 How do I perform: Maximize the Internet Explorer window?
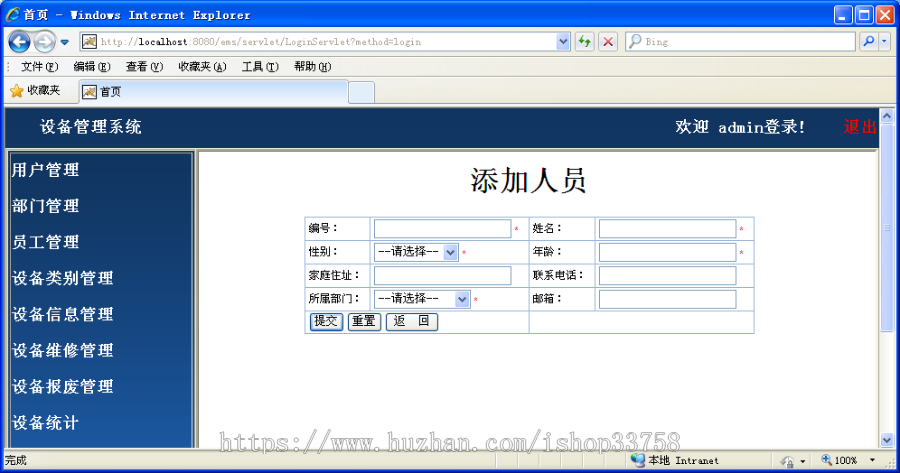pyautogui.click(x=864, y=15)
